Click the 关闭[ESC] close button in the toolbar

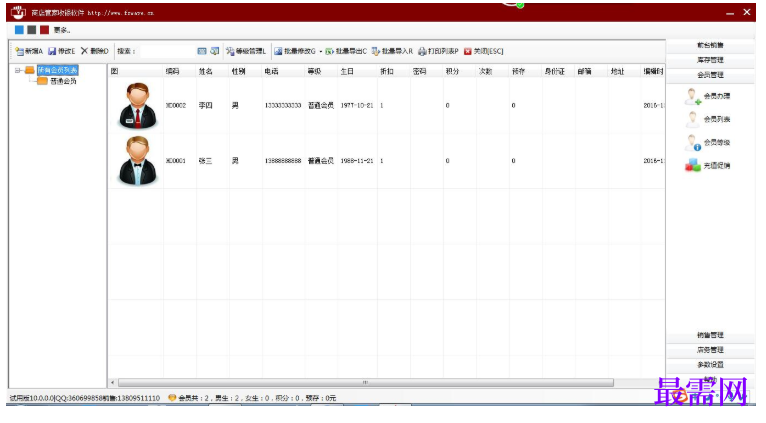coord(484,51)
